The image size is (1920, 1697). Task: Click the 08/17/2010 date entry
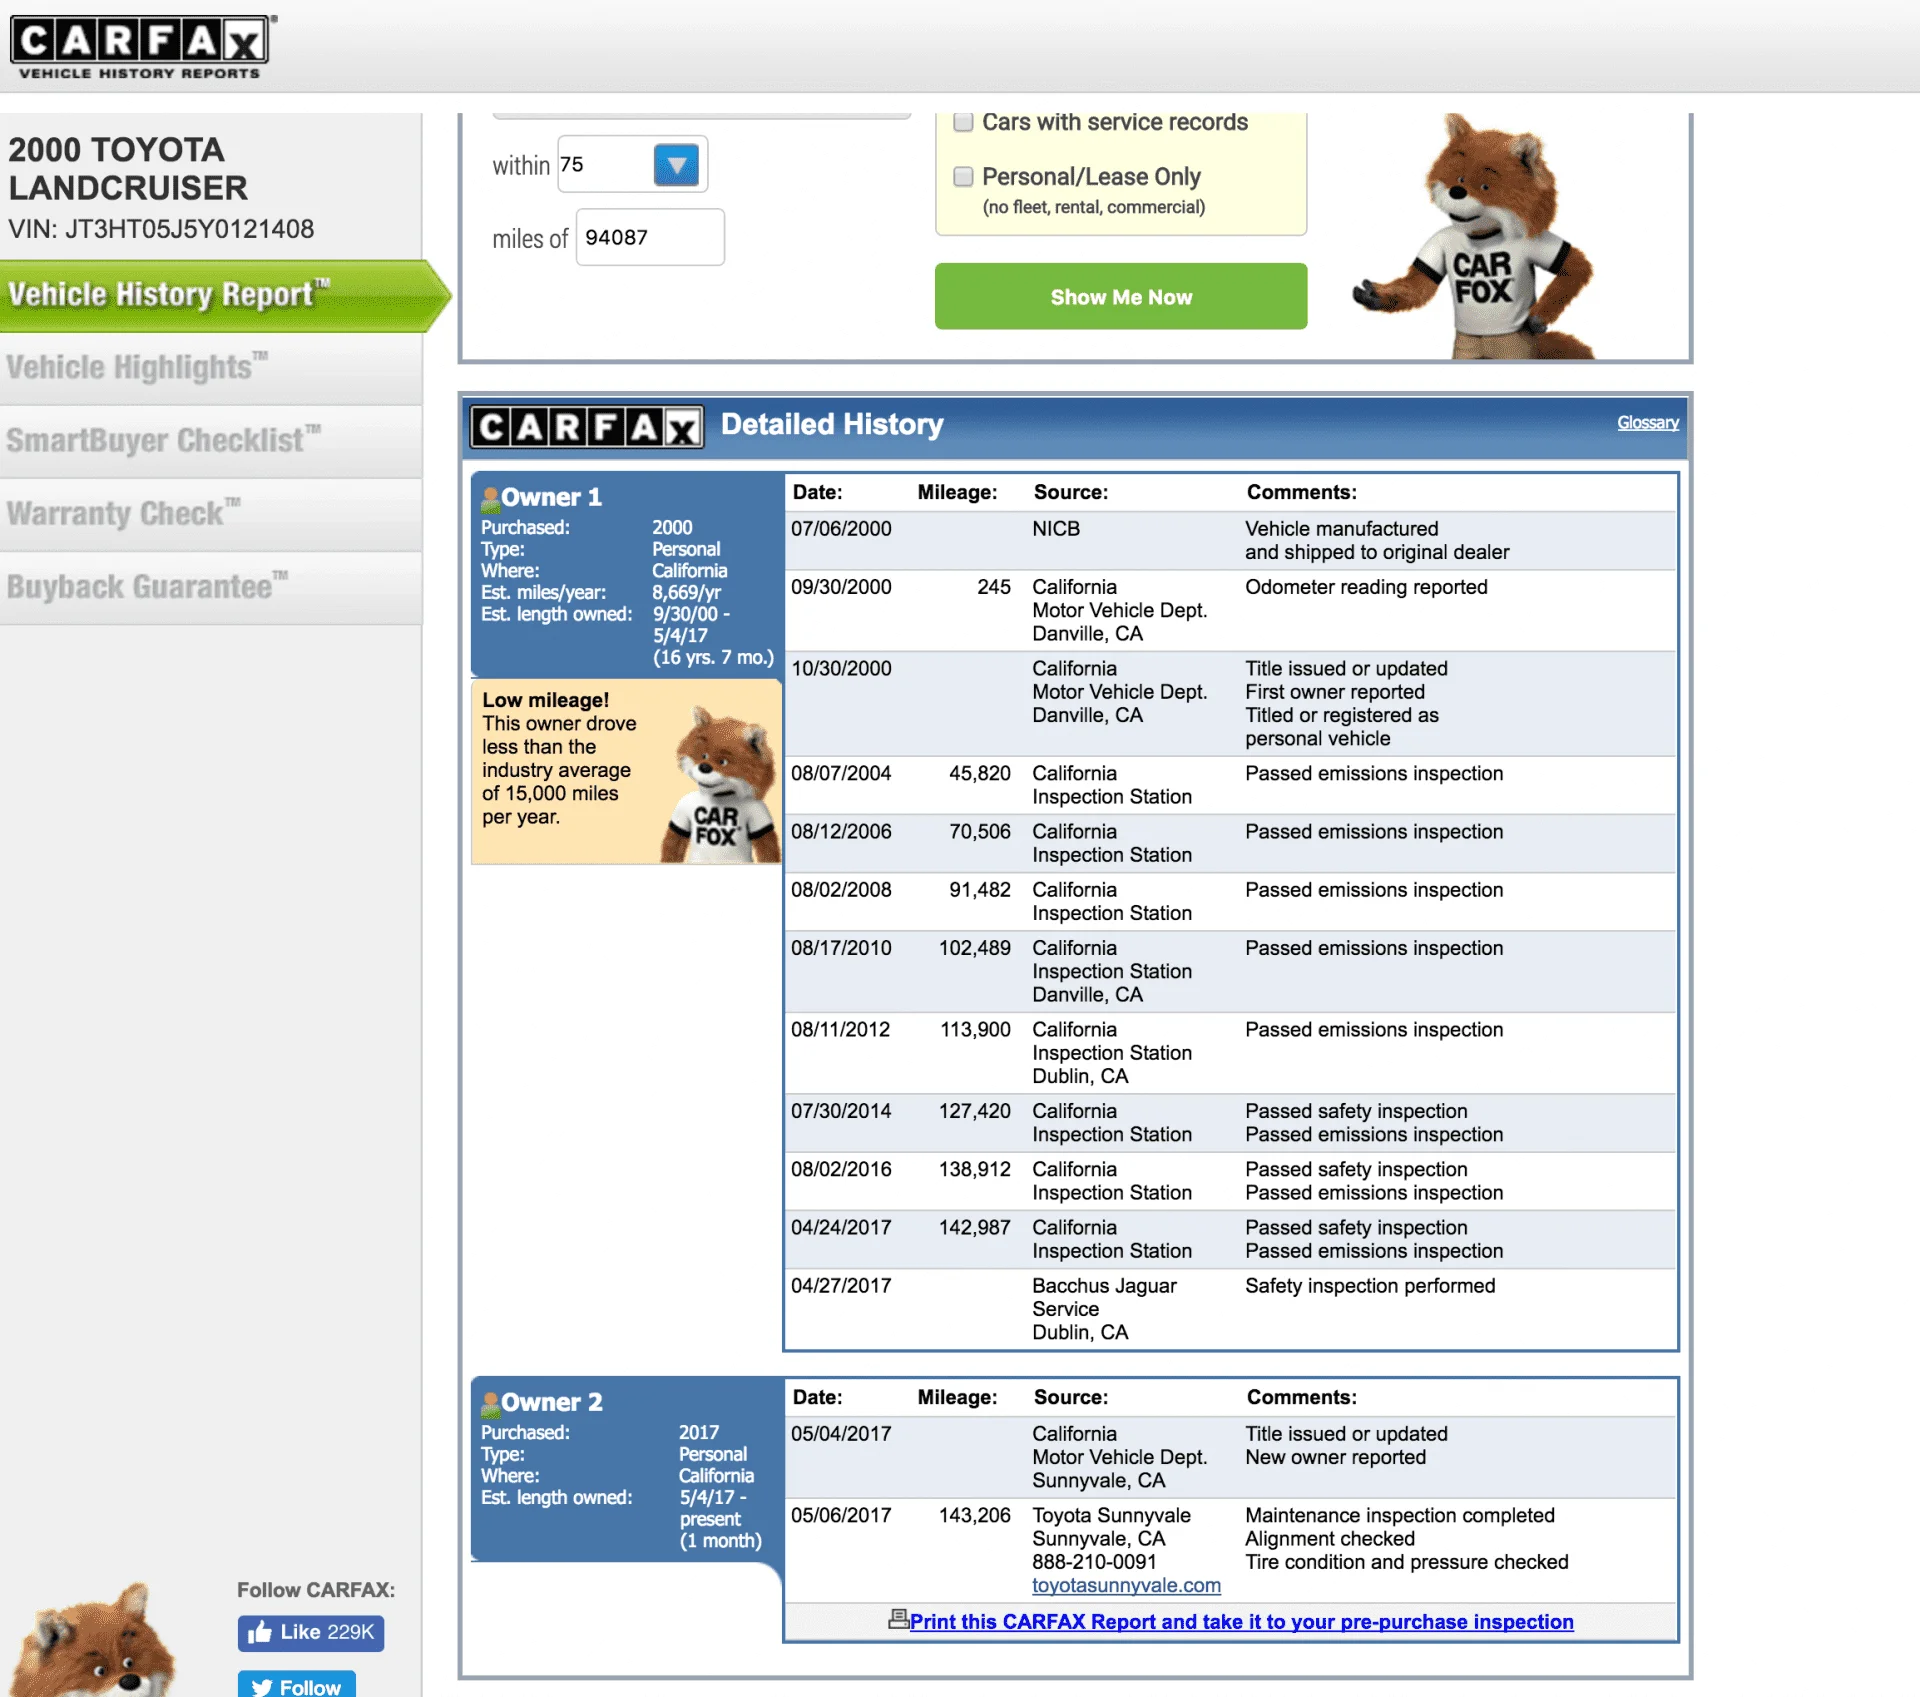click(x=841, y=948)
